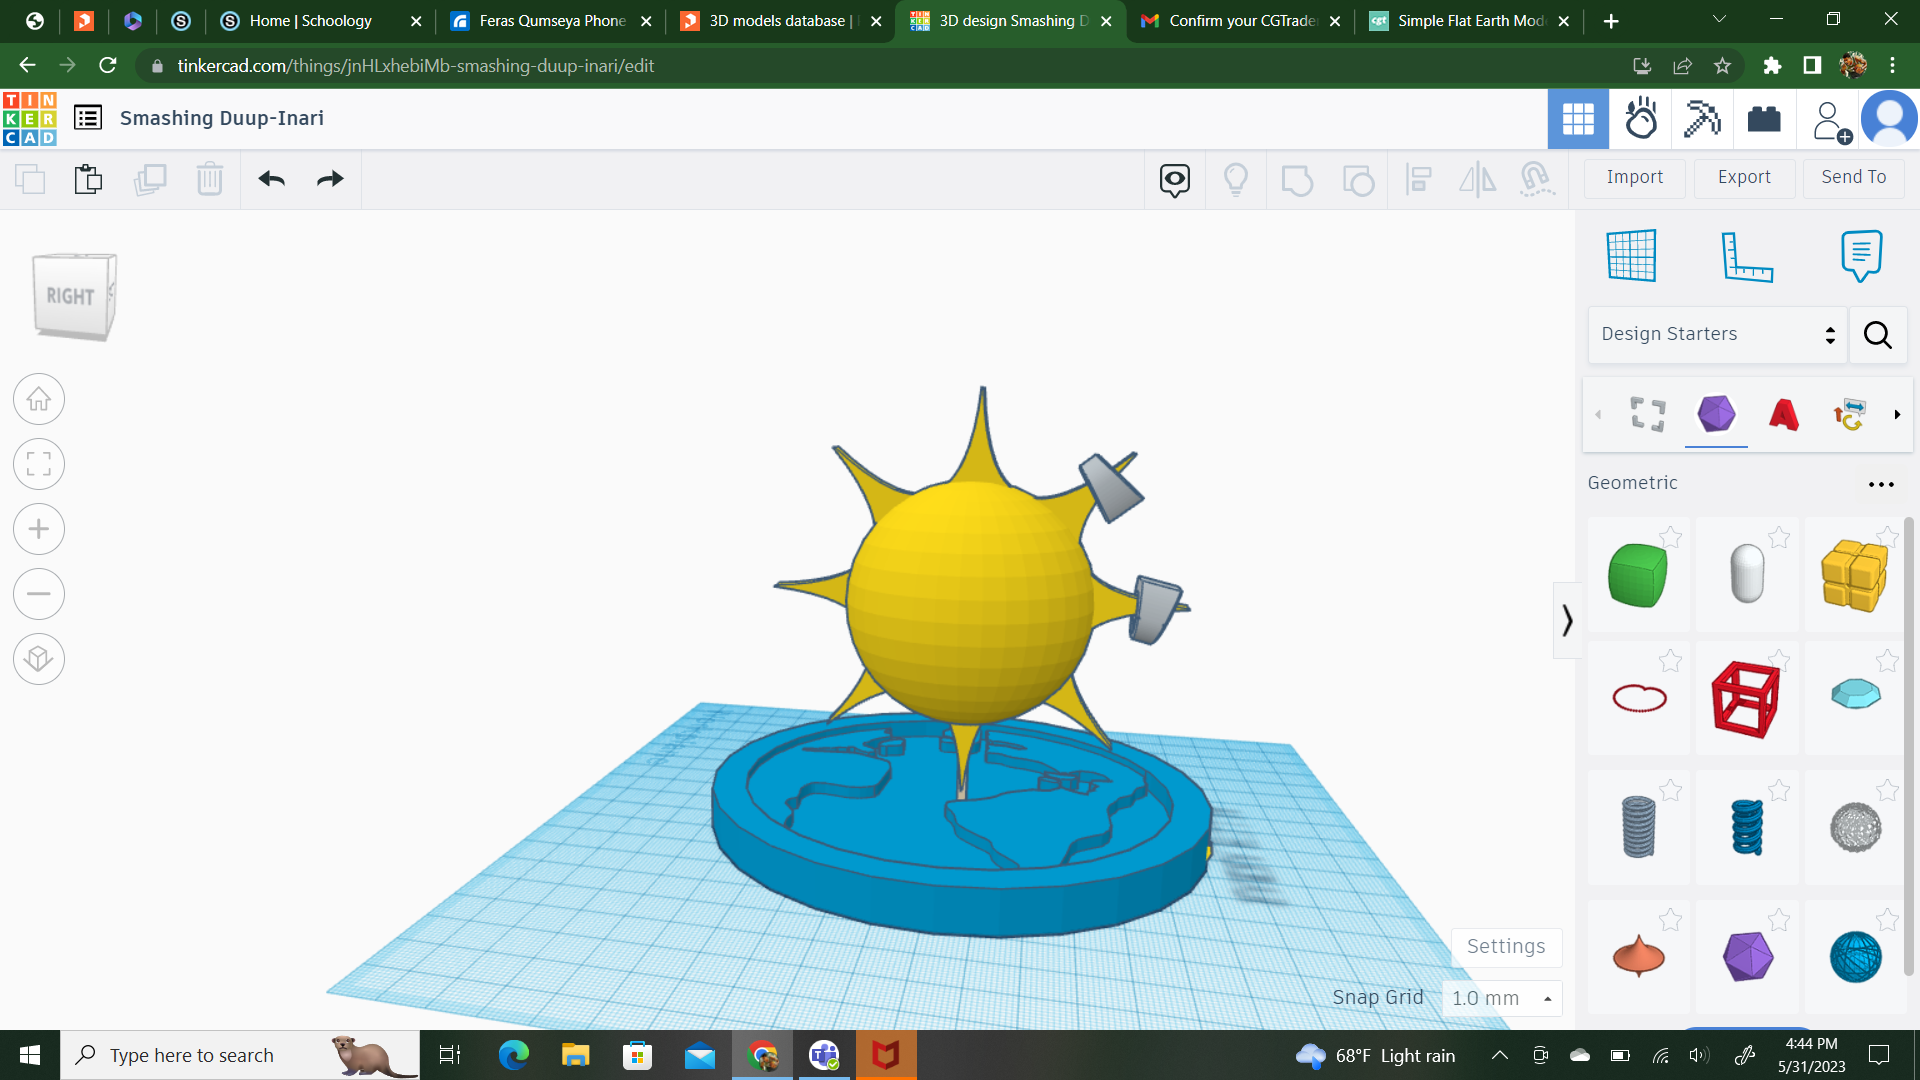Image resolution: width=1920 pixels, height=1080 pixels.
Task: Toggle the Show all eye icon
Action: [1175, 180]
